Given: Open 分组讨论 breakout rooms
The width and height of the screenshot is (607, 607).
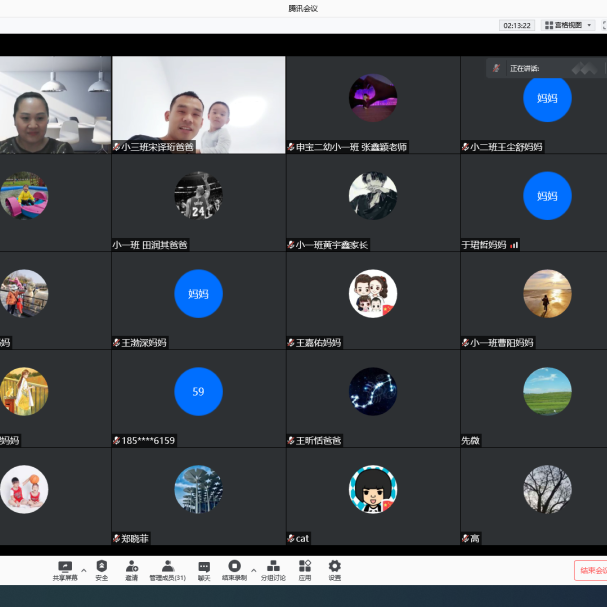Looking at the screenshot, I should click(273, 570).
